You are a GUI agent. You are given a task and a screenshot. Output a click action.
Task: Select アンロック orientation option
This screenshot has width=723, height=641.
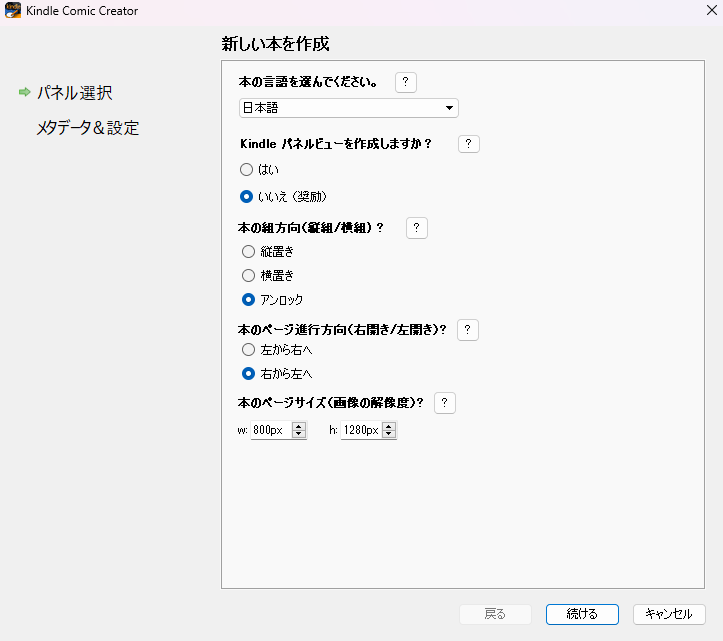(247, 300)
